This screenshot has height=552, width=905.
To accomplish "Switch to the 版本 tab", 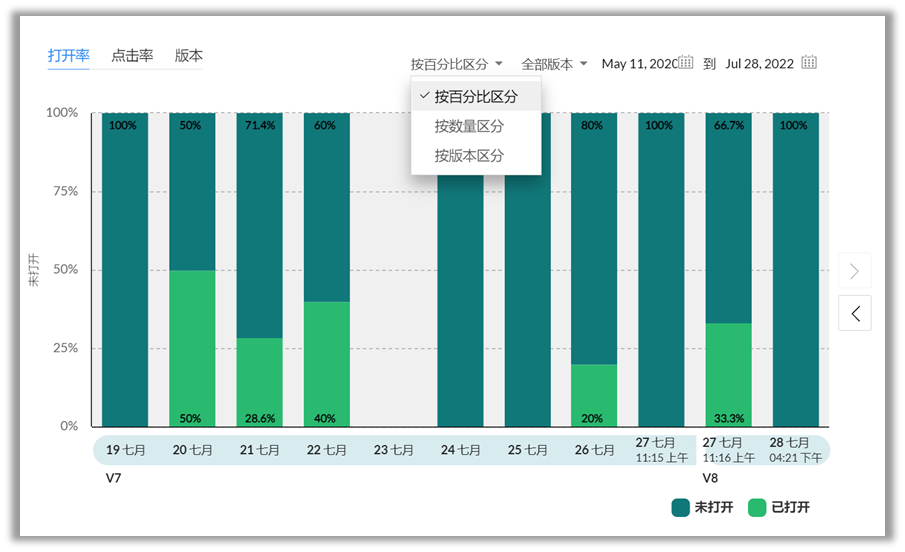I will coord(188,56).
